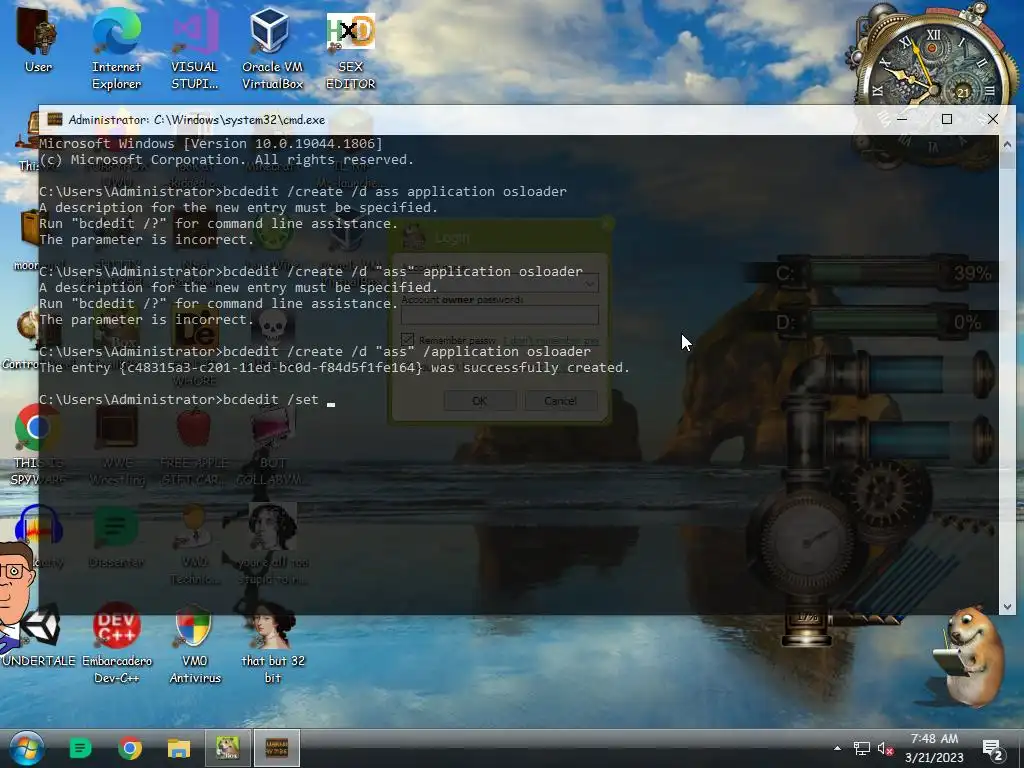Open the User desktop icon
Image resolution: width=1024 pixels, height=768 pixels.
[38, 40]
